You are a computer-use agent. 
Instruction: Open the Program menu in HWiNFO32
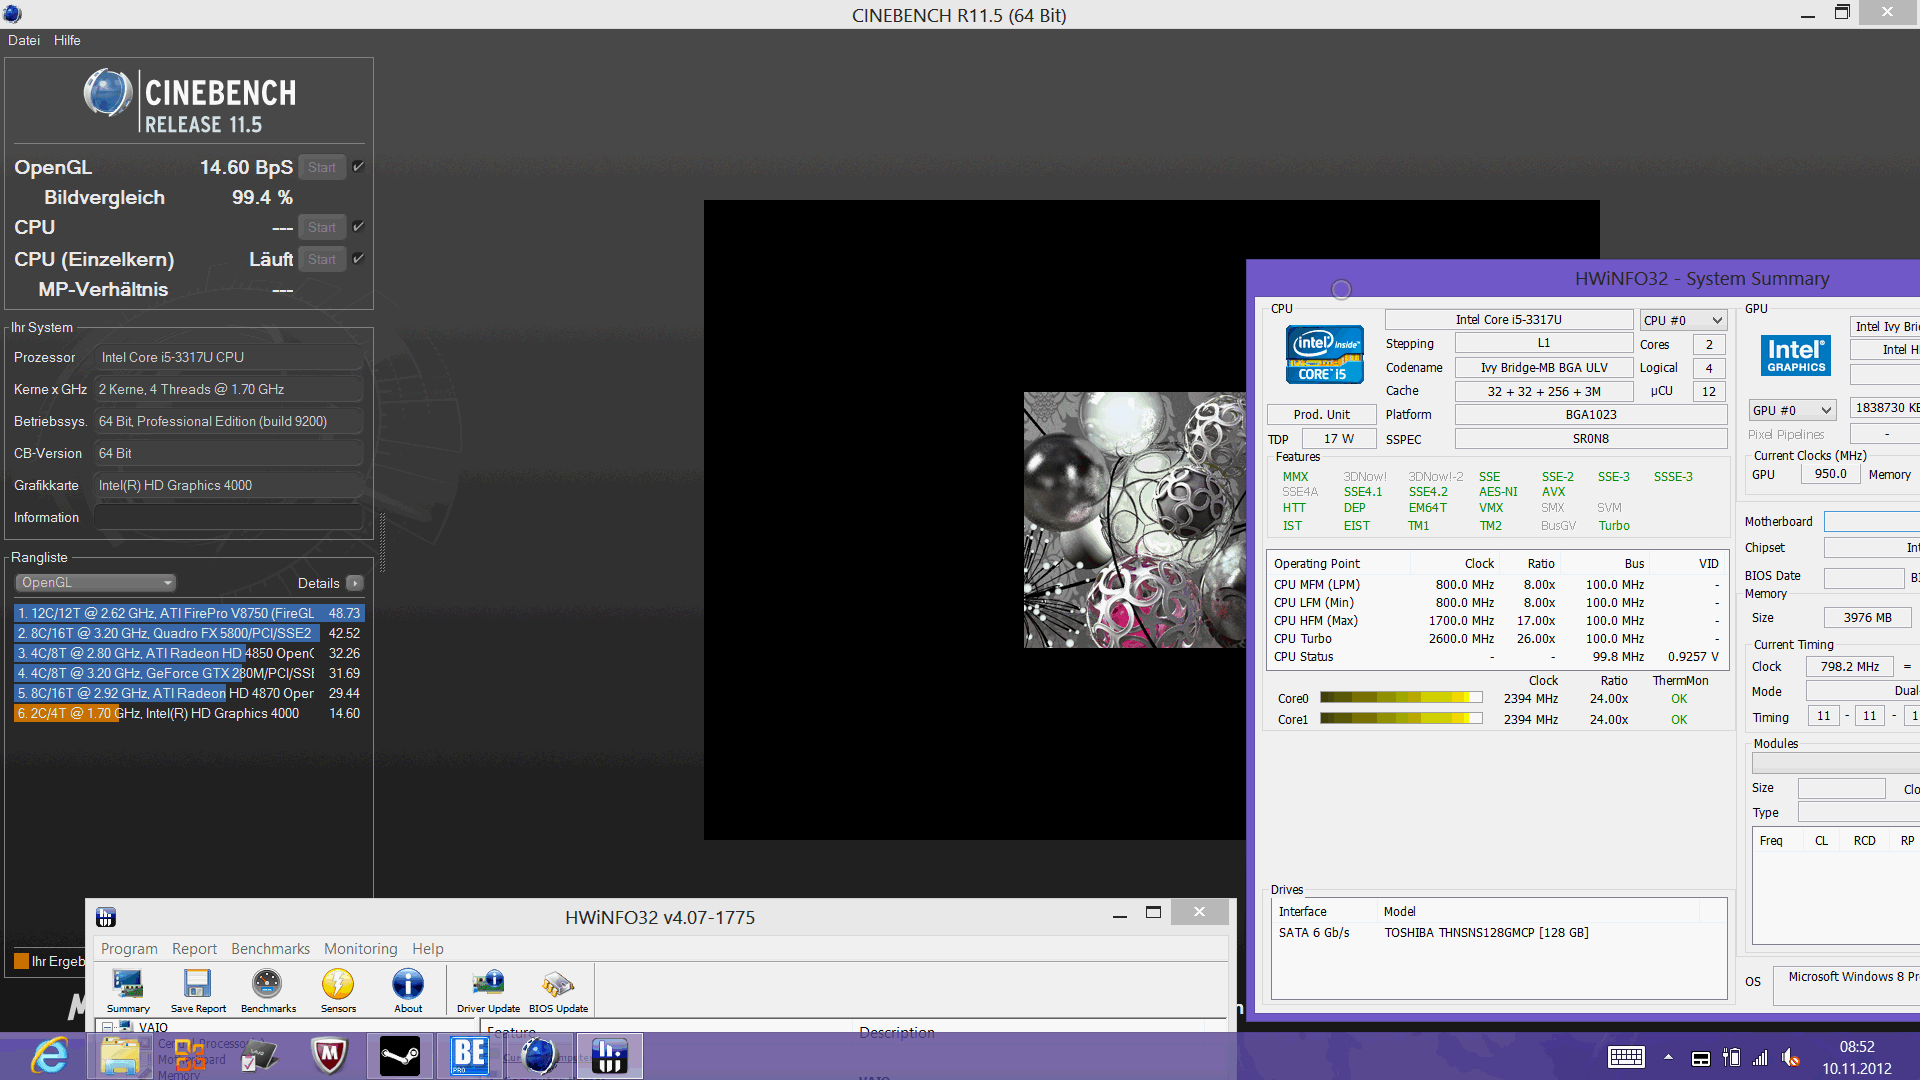point(129,949)
